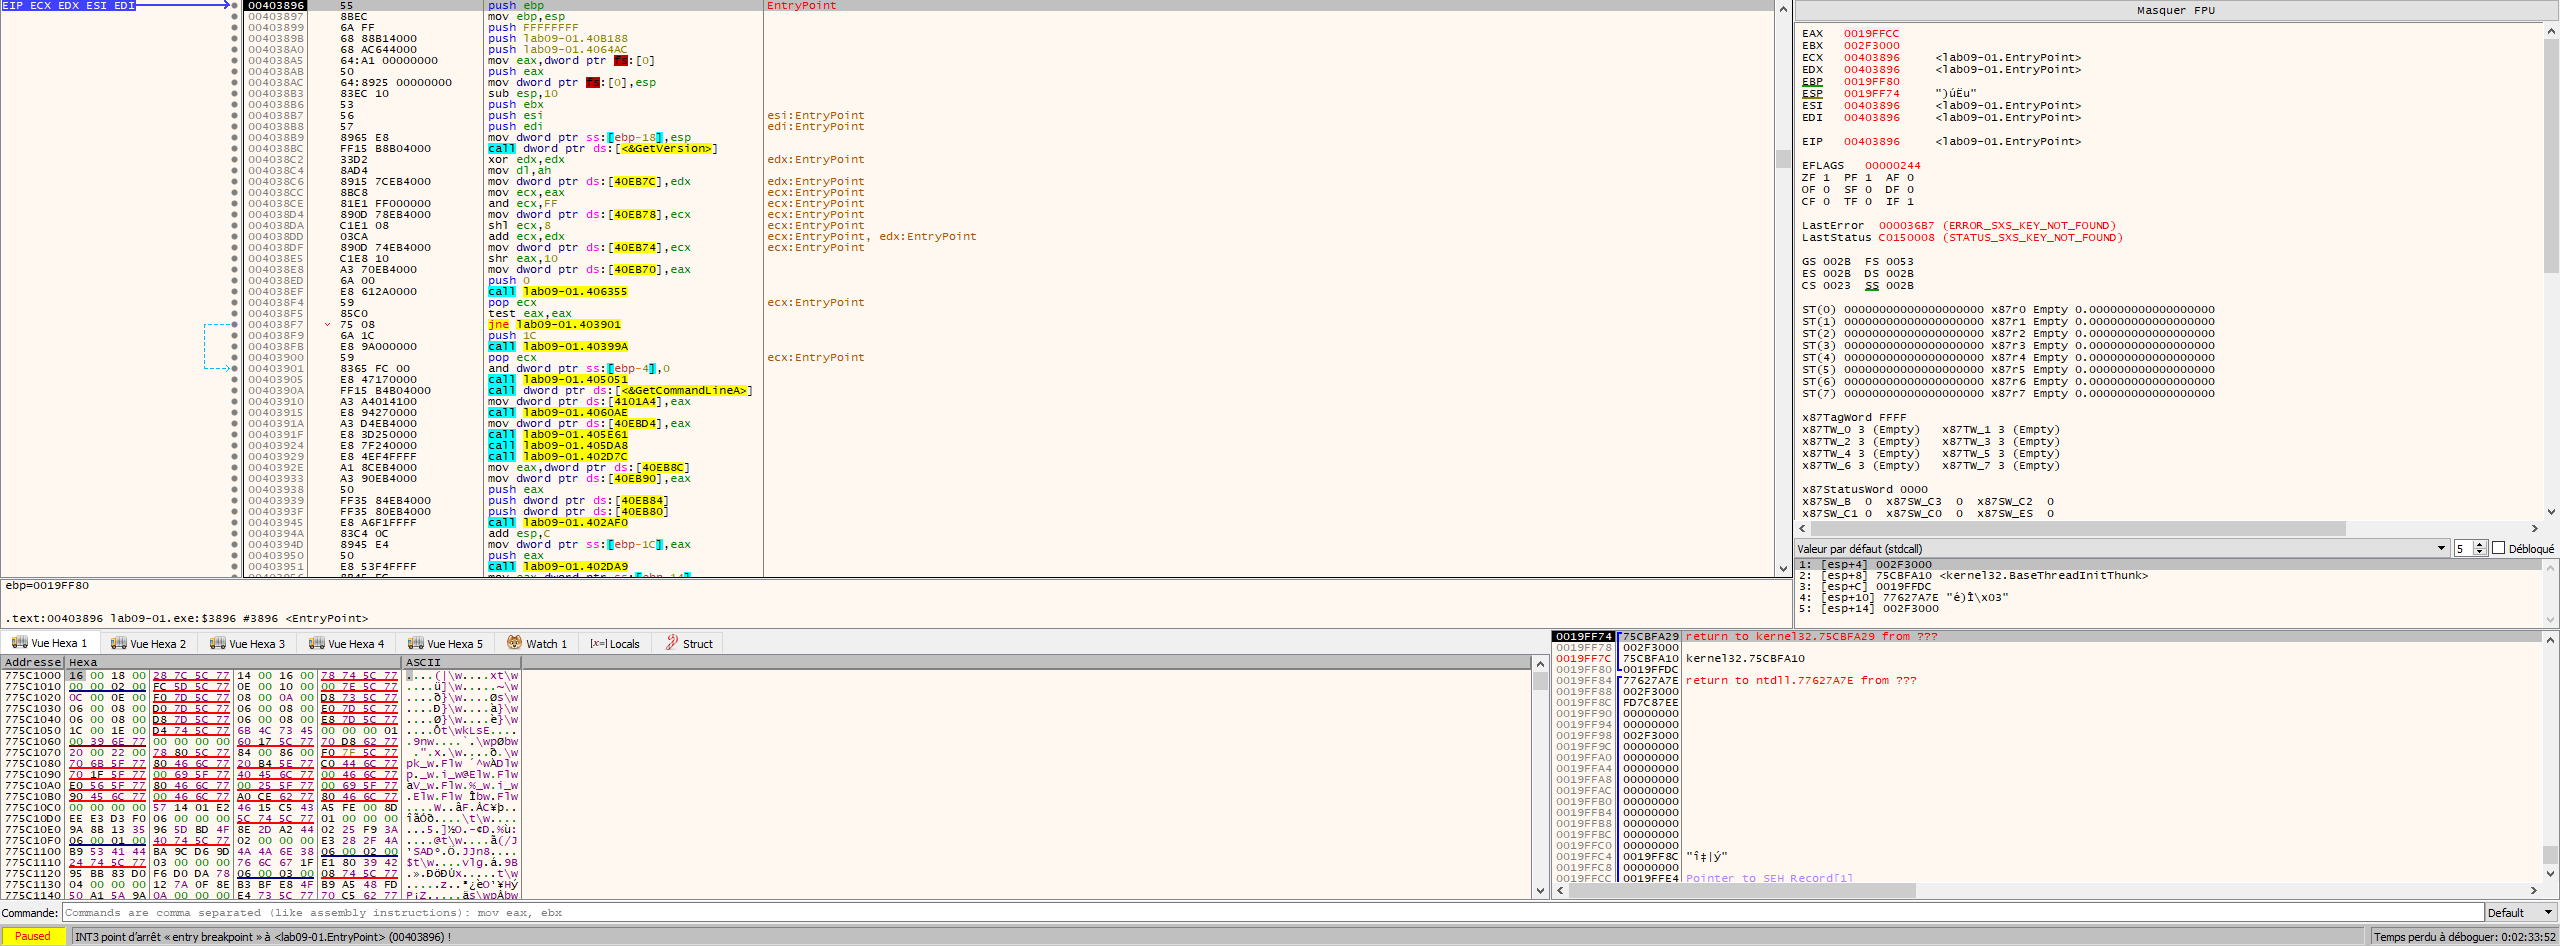This screenshot has height=946, width=2560.
Task: Open the Default command type dropdown
Action: tap(2520, 912)
